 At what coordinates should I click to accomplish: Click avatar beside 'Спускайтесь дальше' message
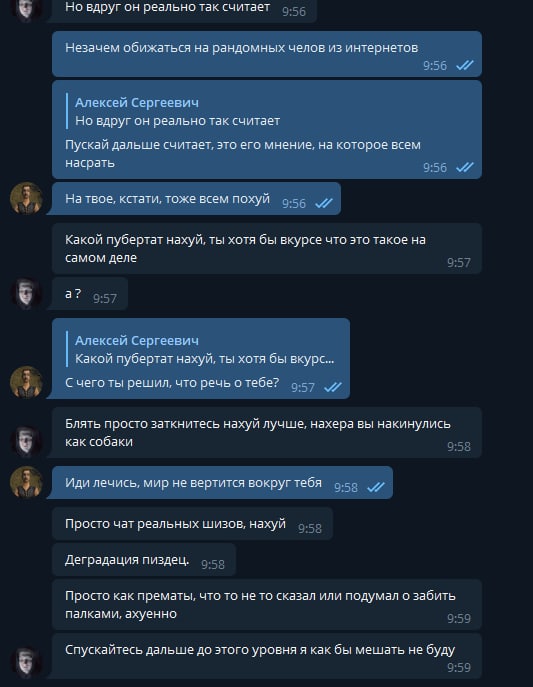(26, 662)
